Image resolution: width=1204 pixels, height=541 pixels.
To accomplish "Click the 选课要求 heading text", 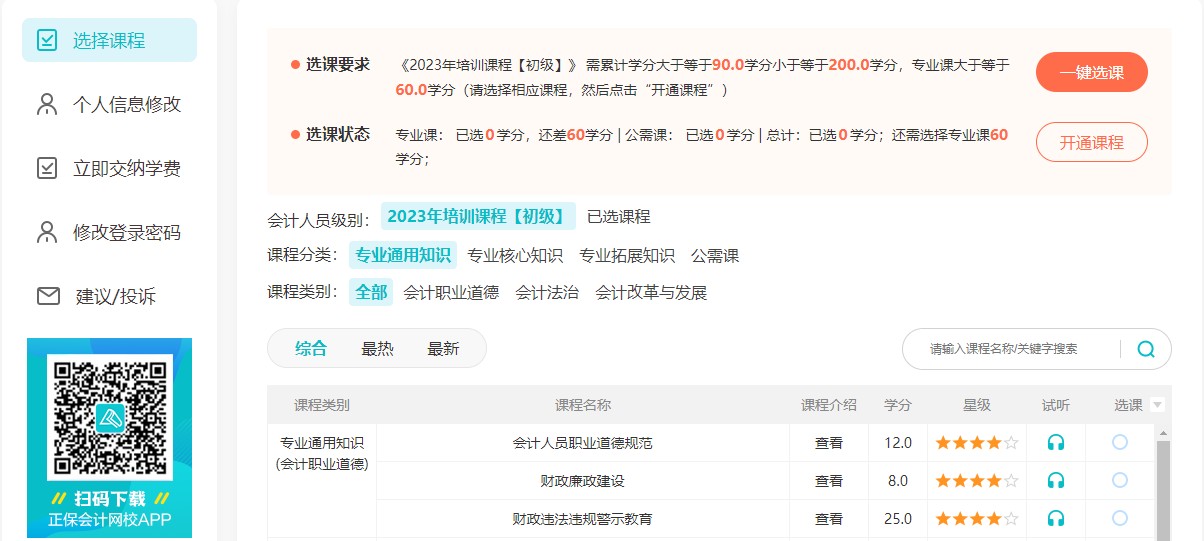I will 337,64.
